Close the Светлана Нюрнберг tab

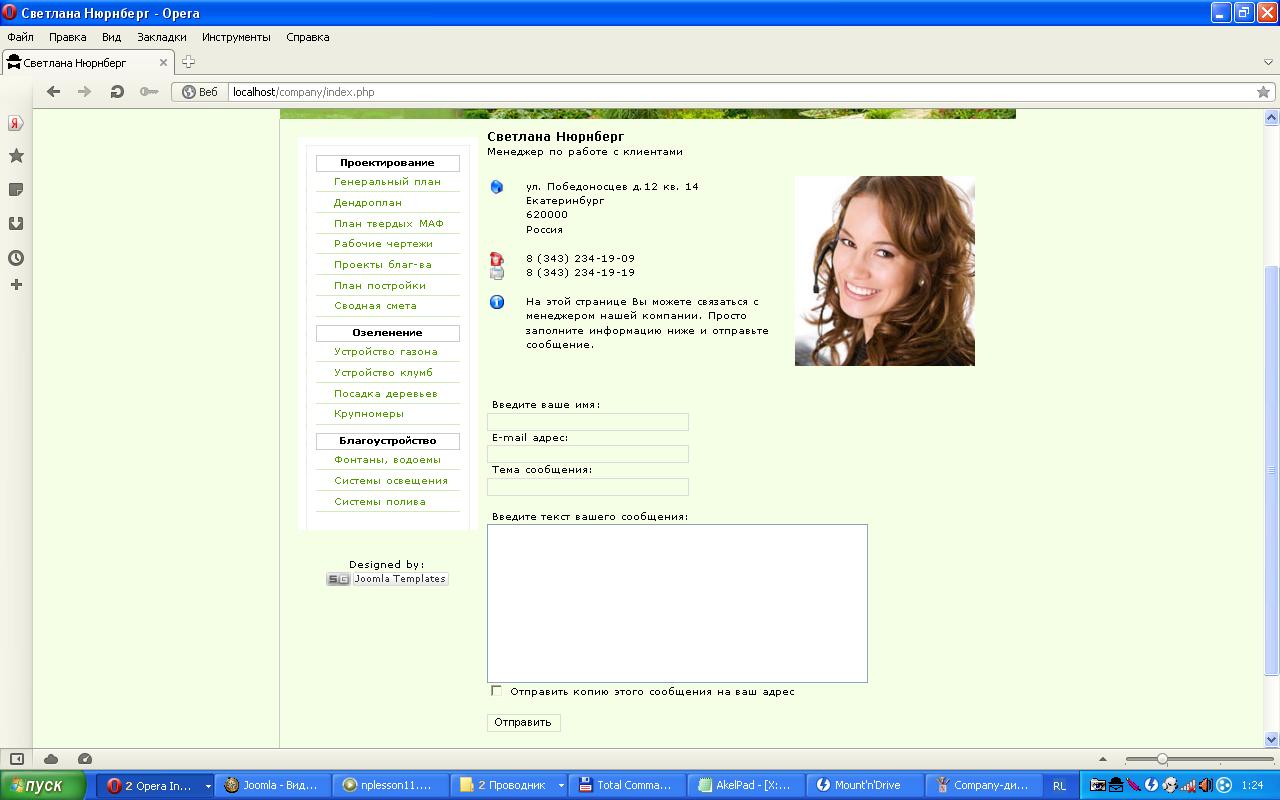pos(164,63)
